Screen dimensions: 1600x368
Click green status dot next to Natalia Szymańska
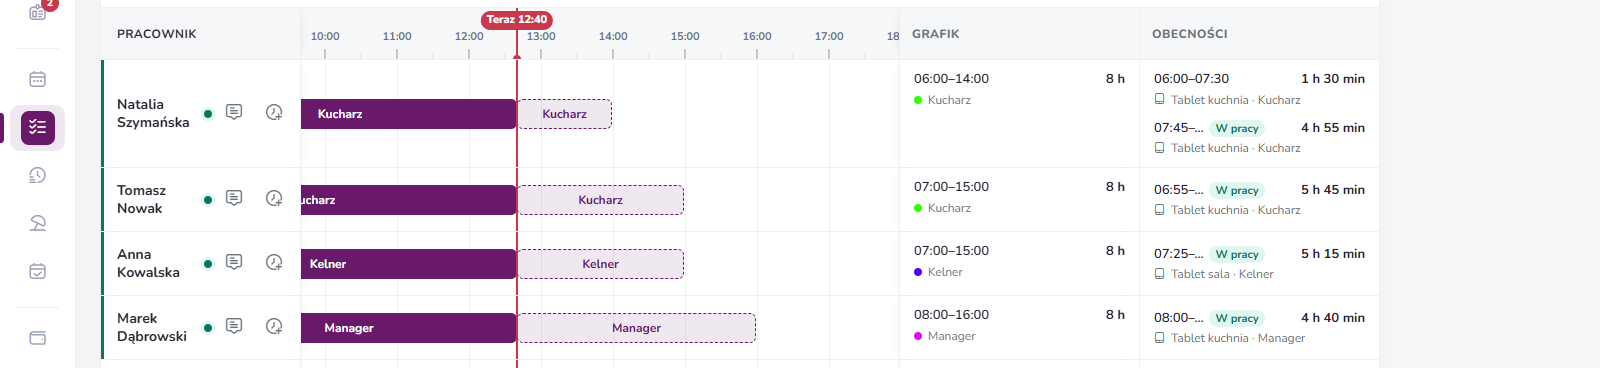(208, 114)
